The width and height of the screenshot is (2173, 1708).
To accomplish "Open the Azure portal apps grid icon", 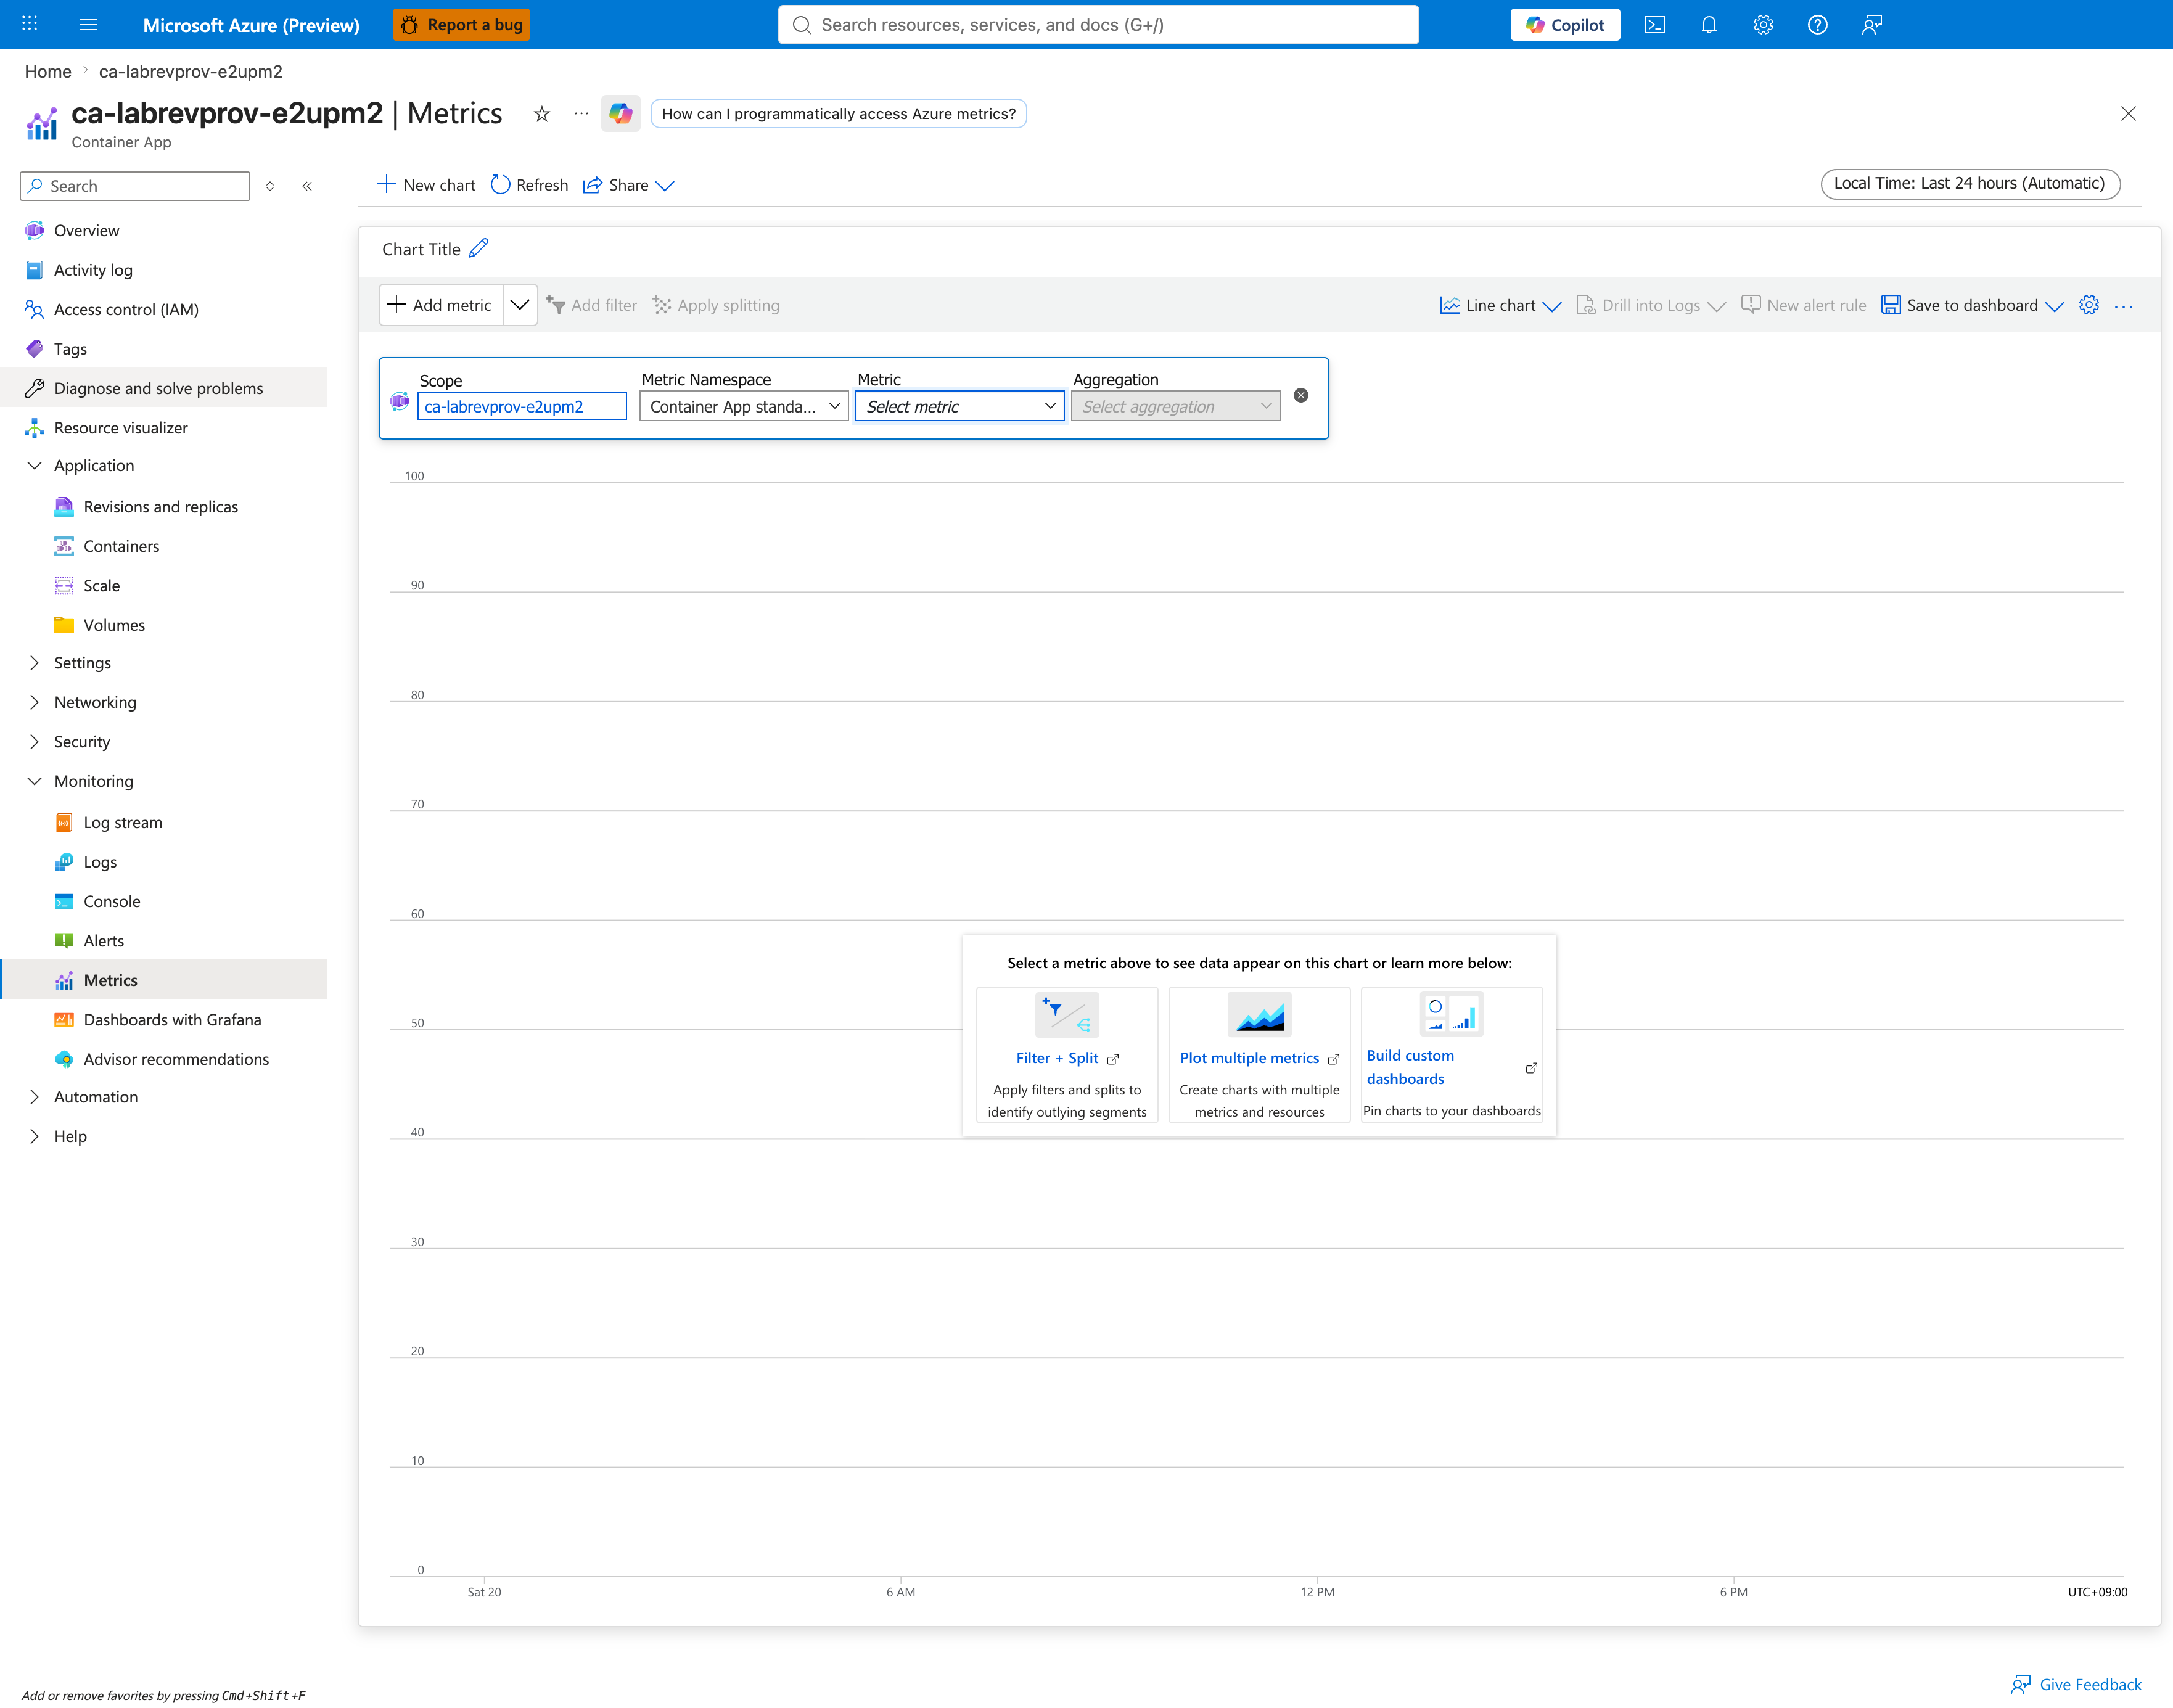I will click(30, 24).
